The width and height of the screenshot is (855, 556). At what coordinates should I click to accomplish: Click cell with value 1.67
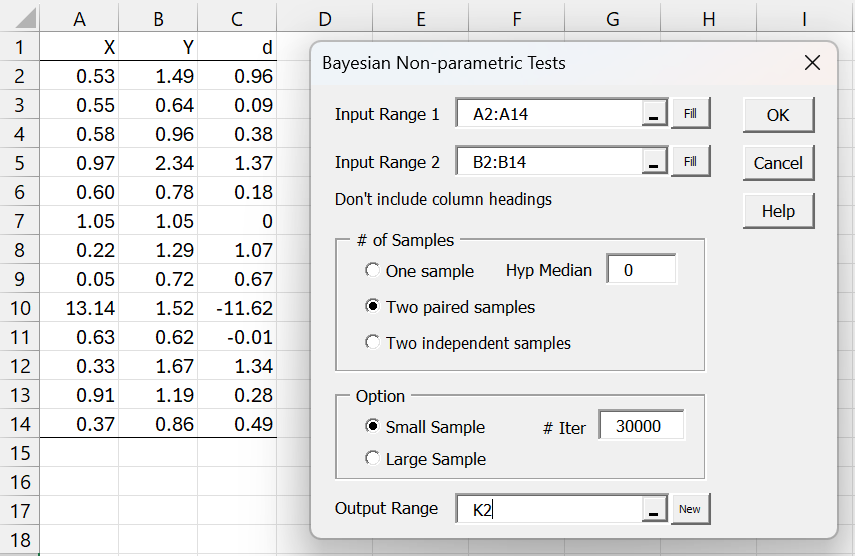point(158,366)
